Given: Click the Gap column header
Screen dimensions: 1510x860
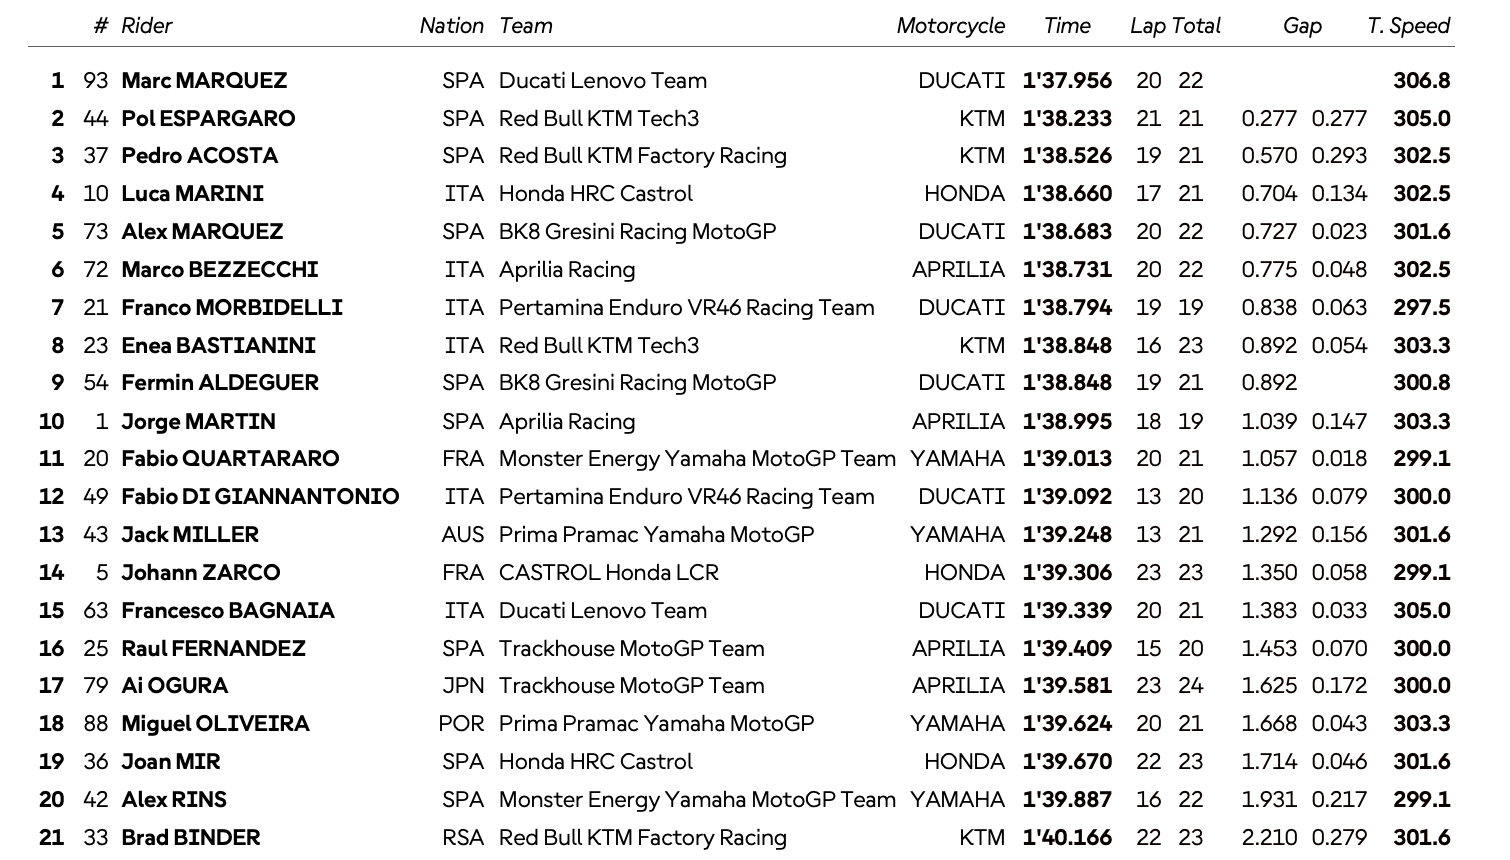Looking at the screenshot, I should click(x=1301, y=26).
